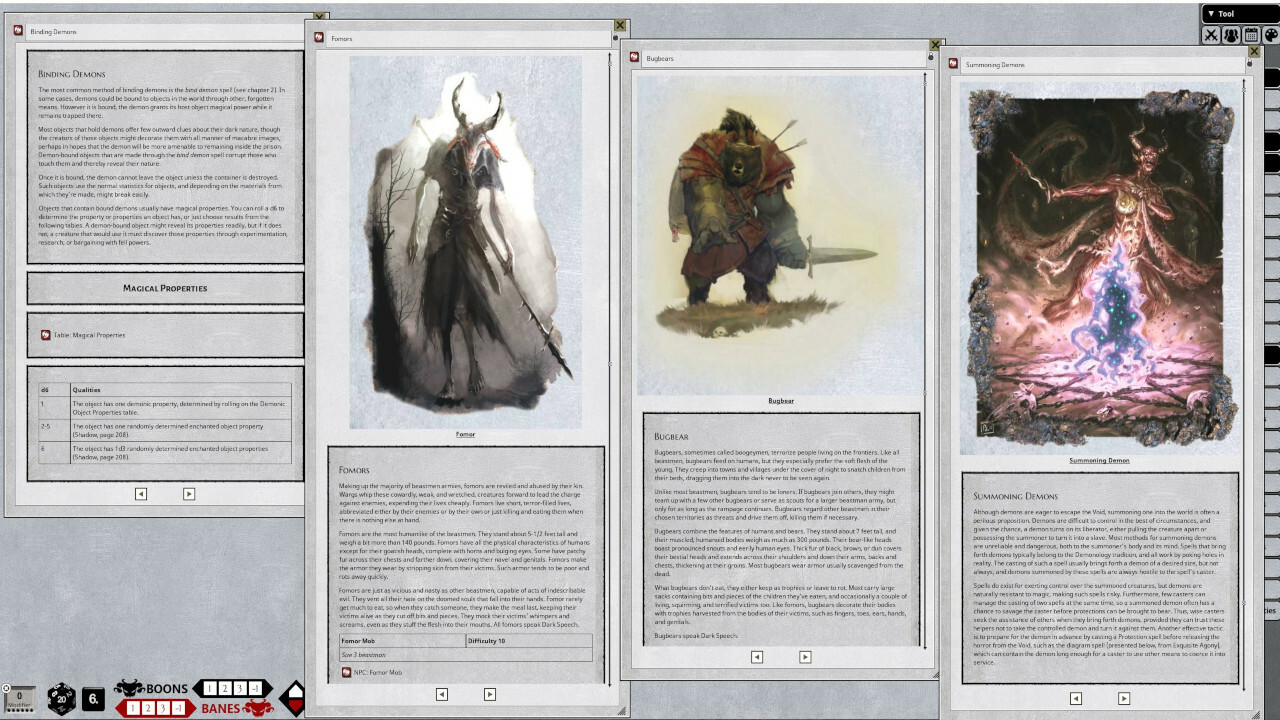The width and height of the screenshot is (1280, 720).
Task: Click the black demon head beside BOONS
Action: 128,688
